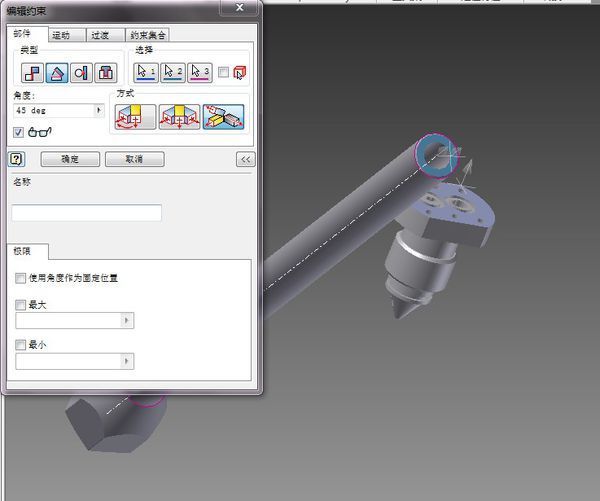Enable 使用角度作为固定位置 checkbox
Viewport: 600px width, 501px height.
click(x=20, y=278)
